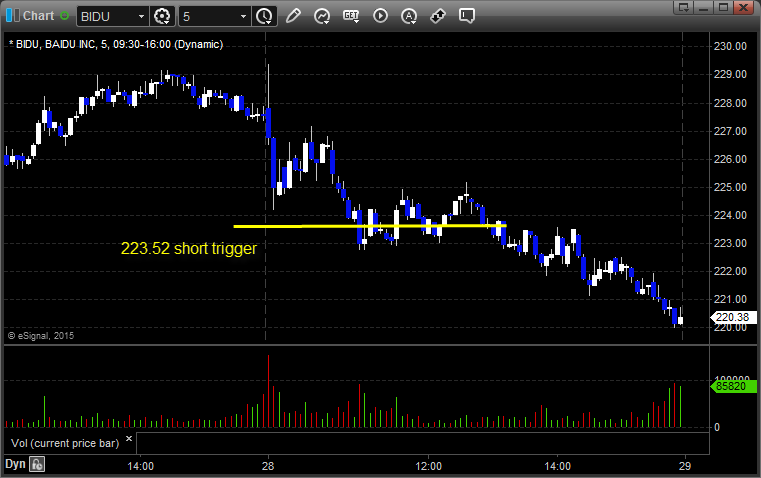
Task: Minimize the chart window
Action: click(704, 7)
